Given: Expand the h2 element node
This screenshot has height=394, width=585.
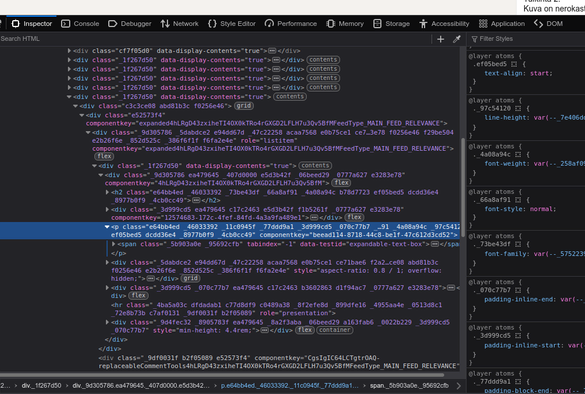Looking at the screenshot, I should (x=107, y=192).
